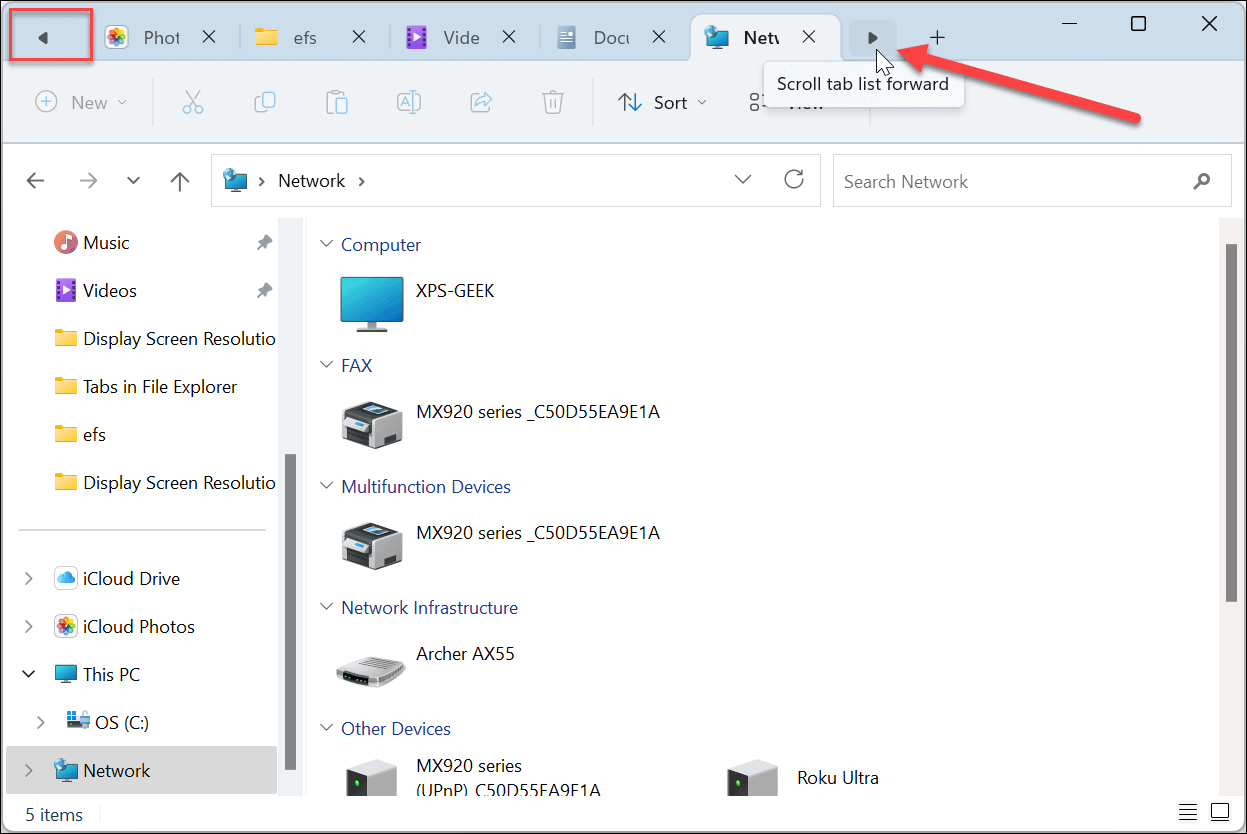This screenshot has height=834, width=1247.
Task: Expand iCloud Photos tree node
Action: [29, 627]
